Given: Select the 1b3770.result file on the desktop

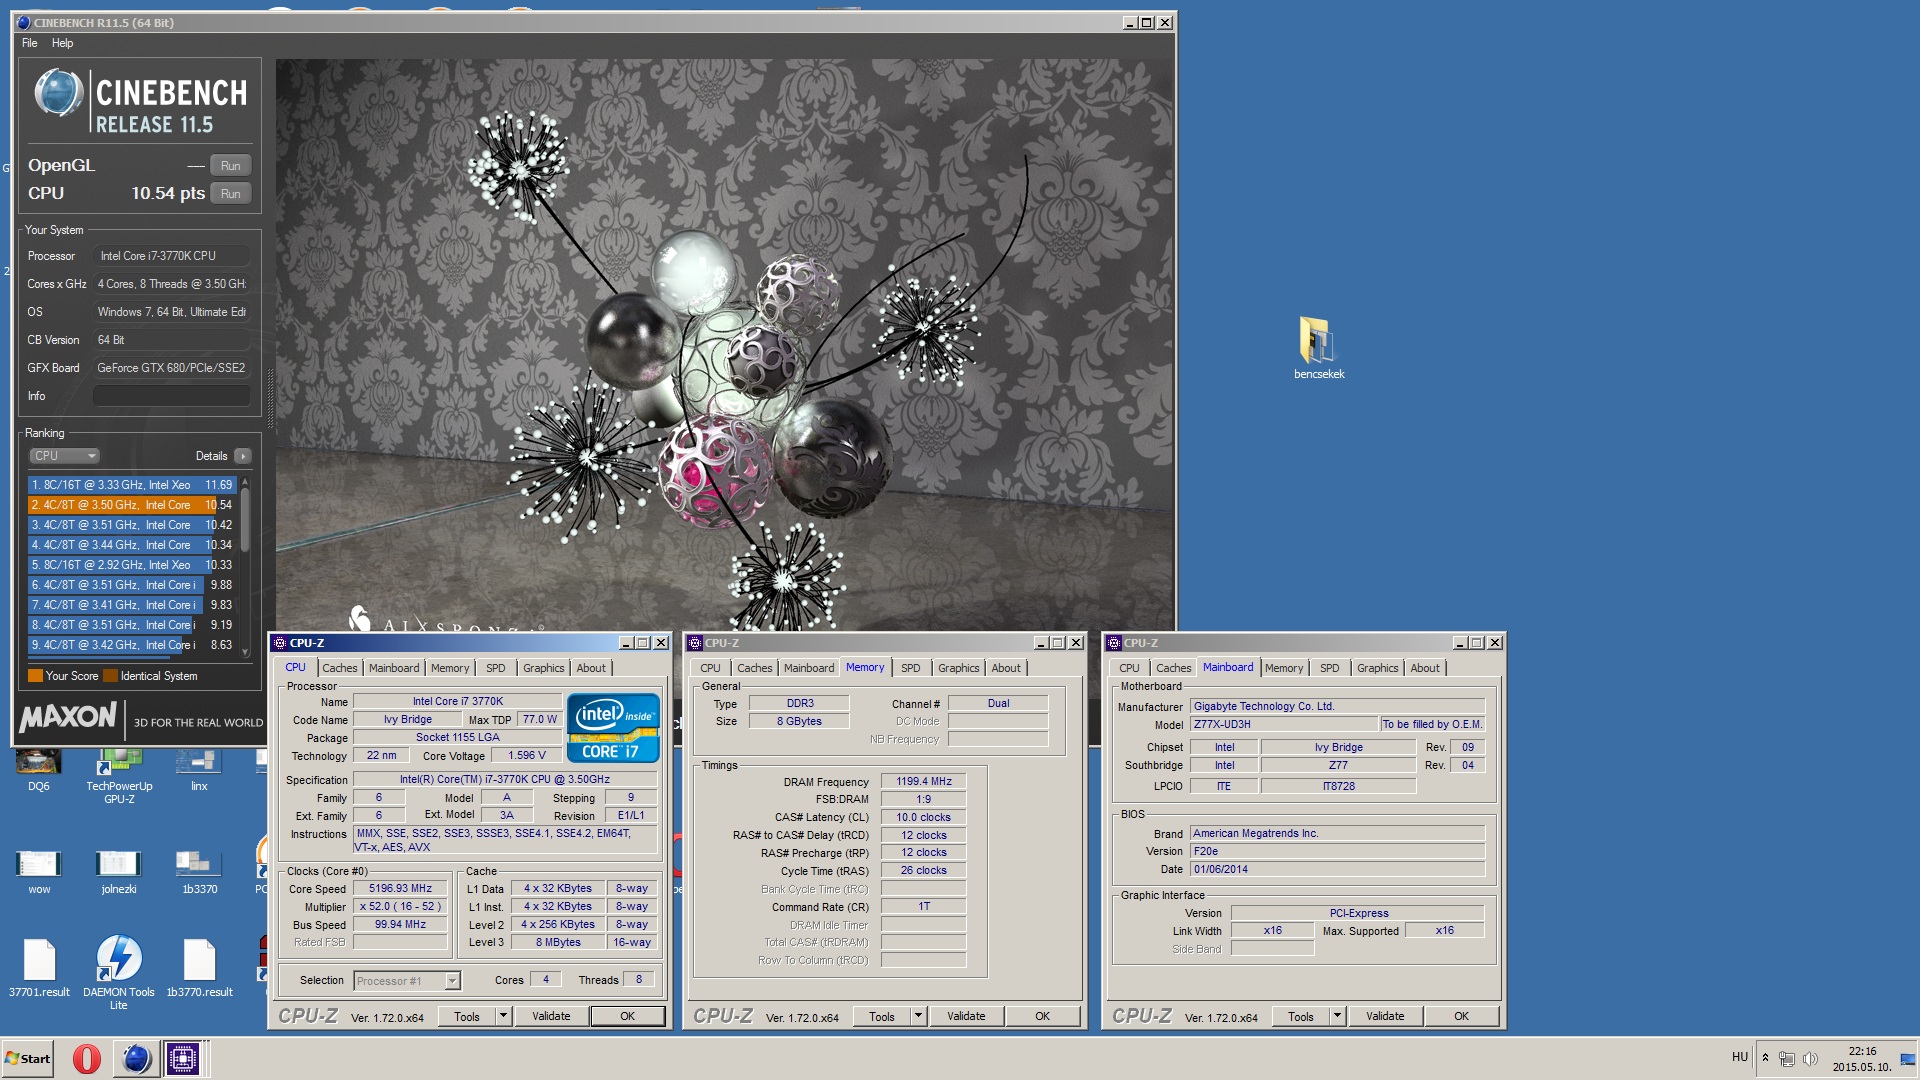Looking at the screenshot, I should point(199,968).
